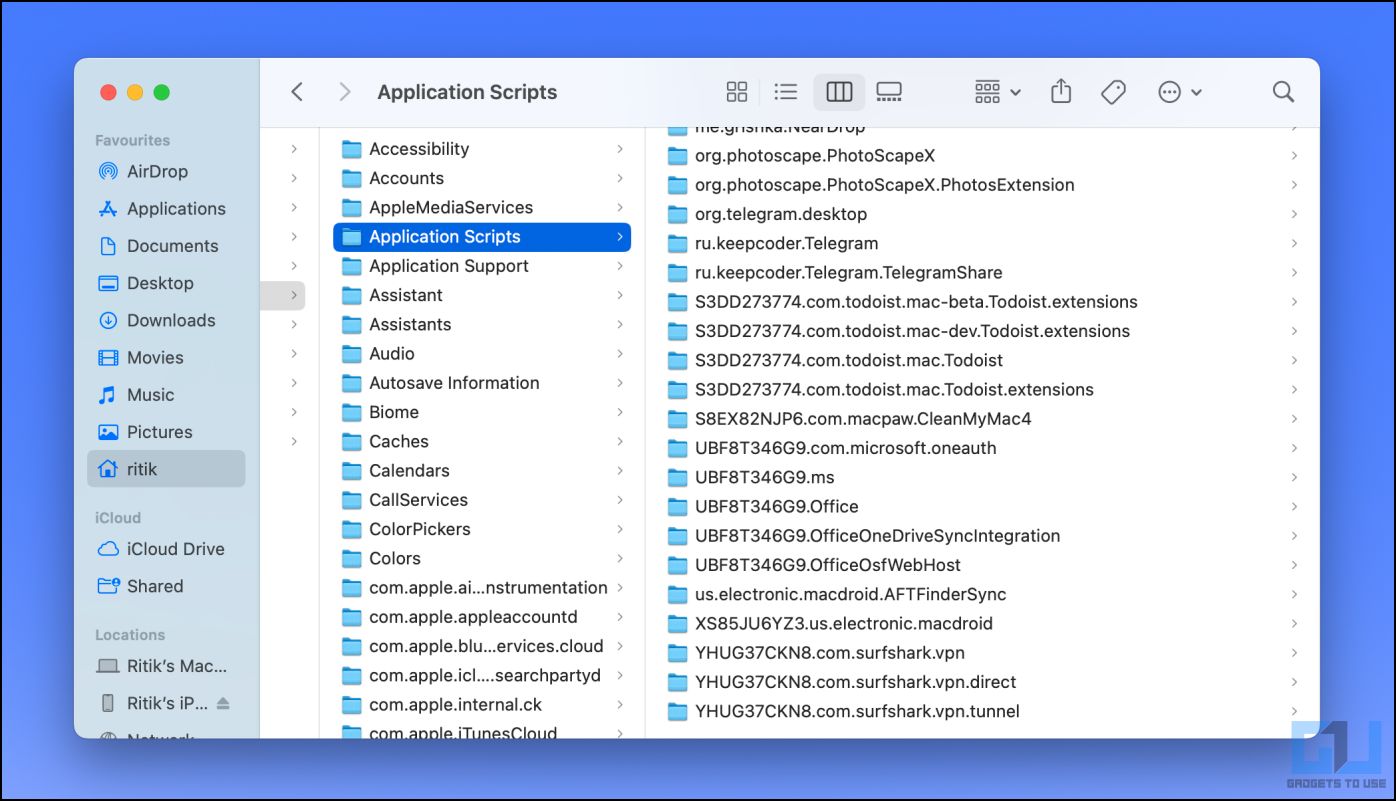Select UBF8T346G9.Office folder
The image size is (1396, 801).
[x=983, y=506]
